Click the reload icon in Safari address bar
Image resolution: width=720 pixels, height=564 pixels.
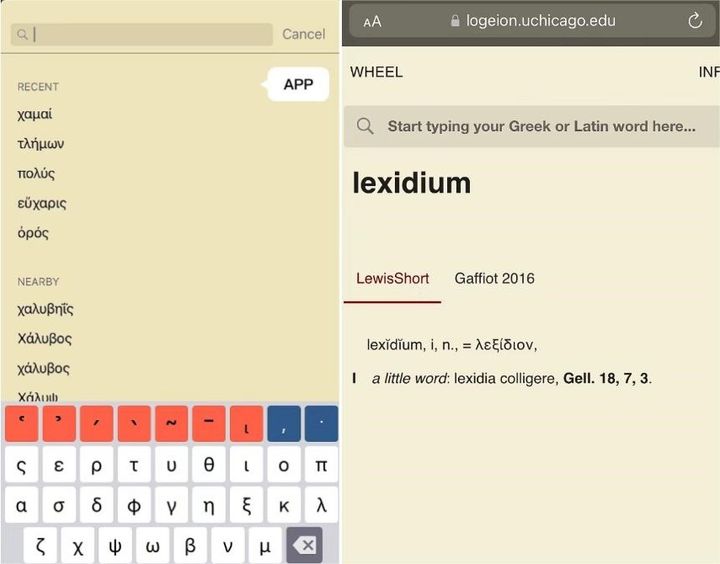695,21
